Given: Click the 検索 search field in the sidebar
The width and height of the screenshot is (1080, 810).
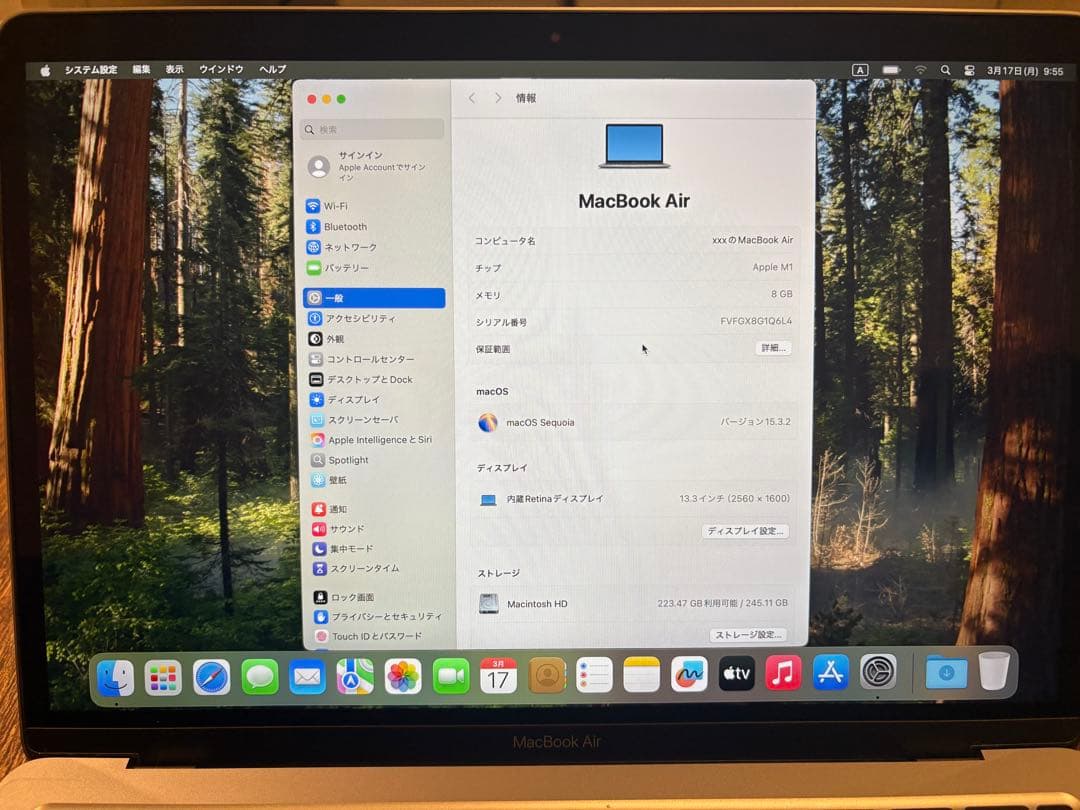Looking at the screenshot, I should (x=372, y=129).
